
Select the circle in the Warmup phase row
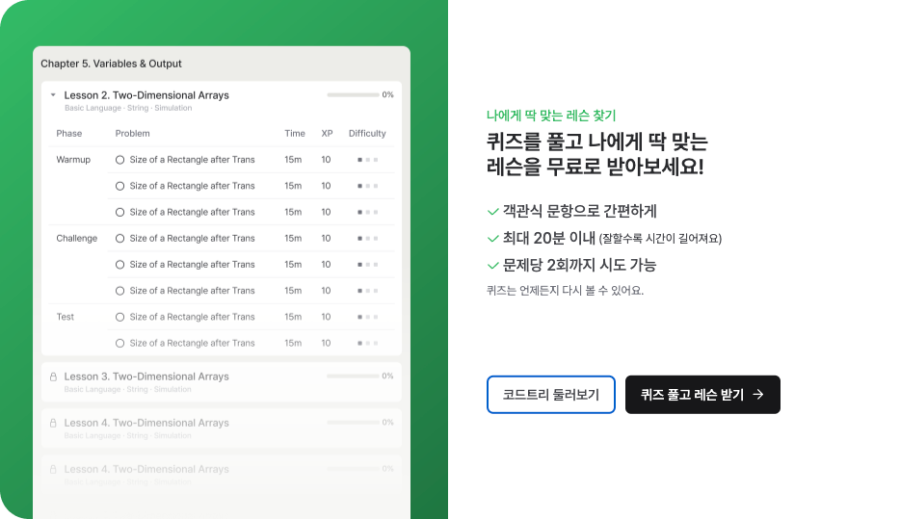pos(120,160)
